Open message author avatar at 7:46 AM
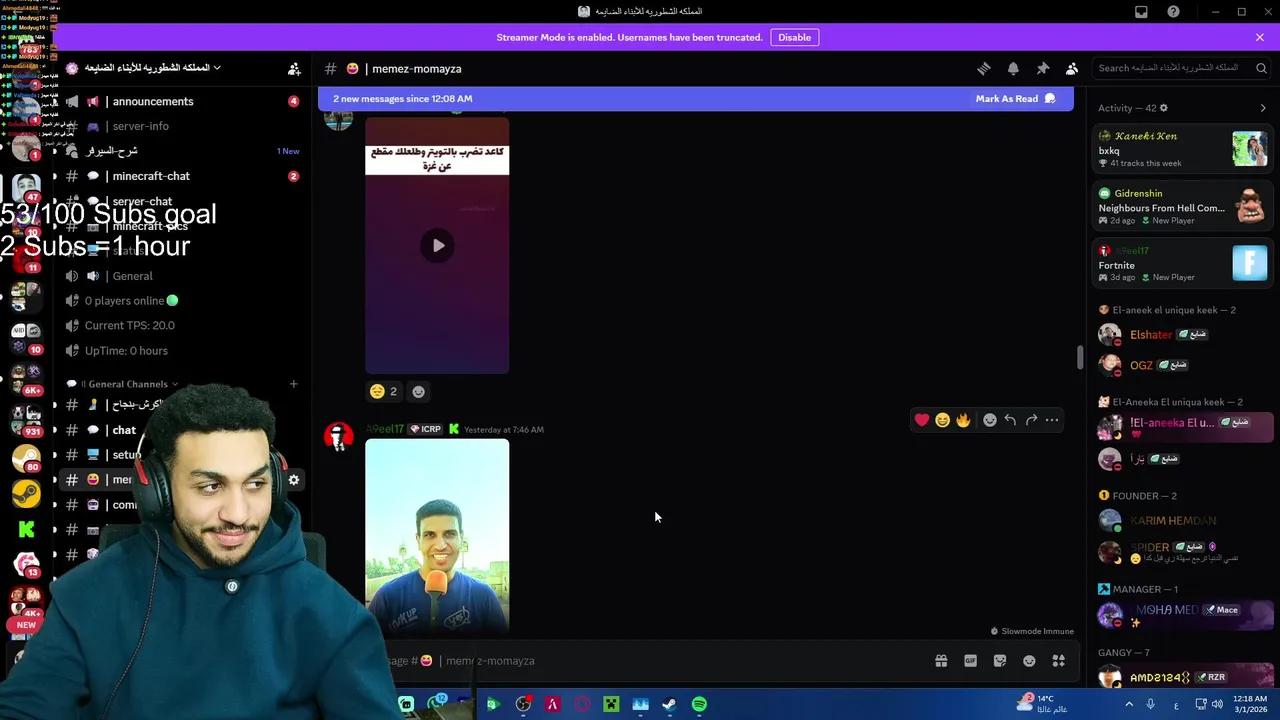 coord(339,437)
